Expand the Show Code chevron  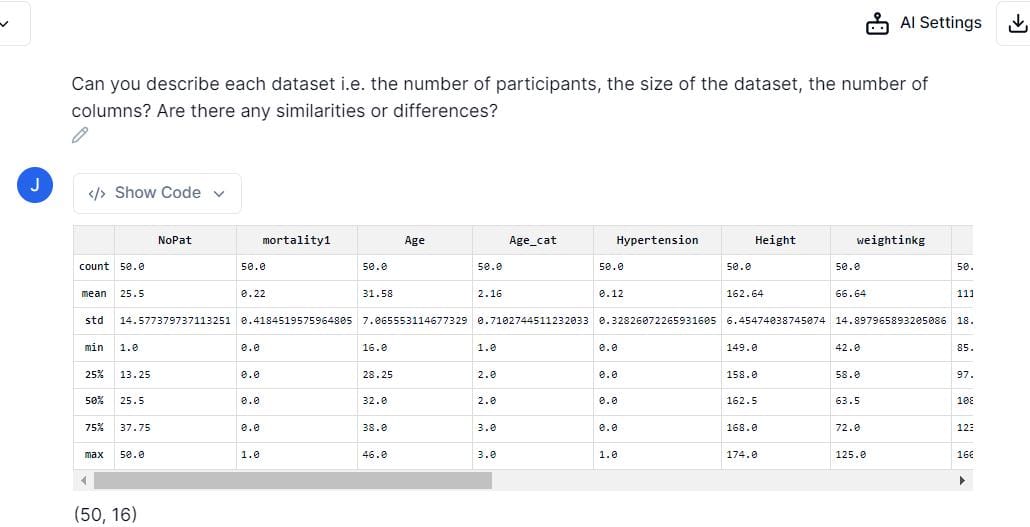219,193
